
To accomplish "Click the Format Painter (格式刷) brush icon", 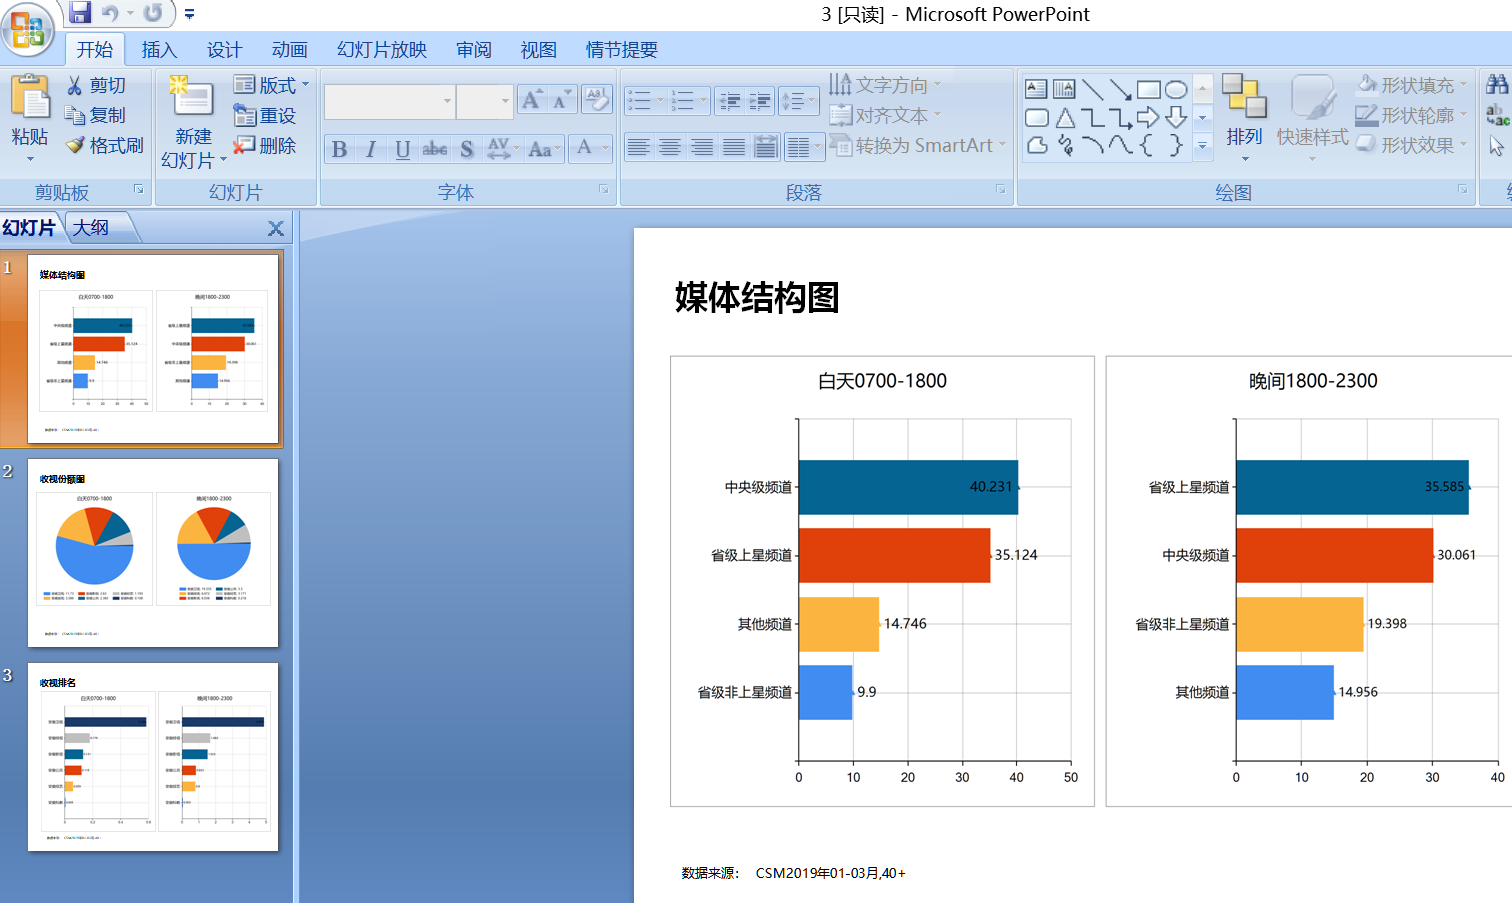I will (x=76, y=145).
